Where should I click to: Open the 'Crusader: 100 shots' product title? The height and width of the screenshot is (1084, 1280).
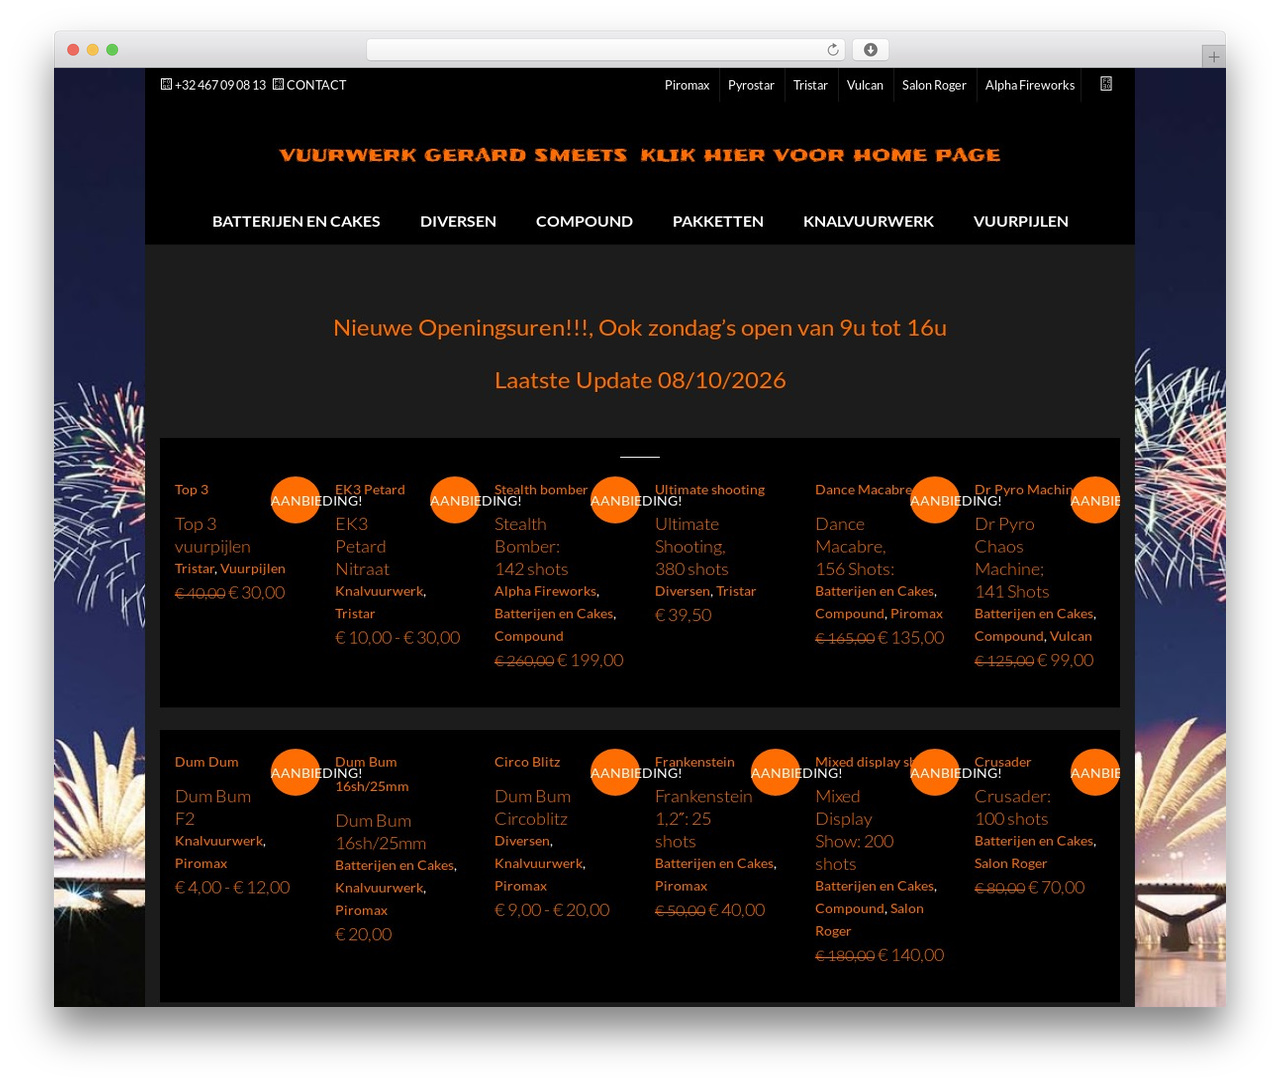tap(1013, 807)
